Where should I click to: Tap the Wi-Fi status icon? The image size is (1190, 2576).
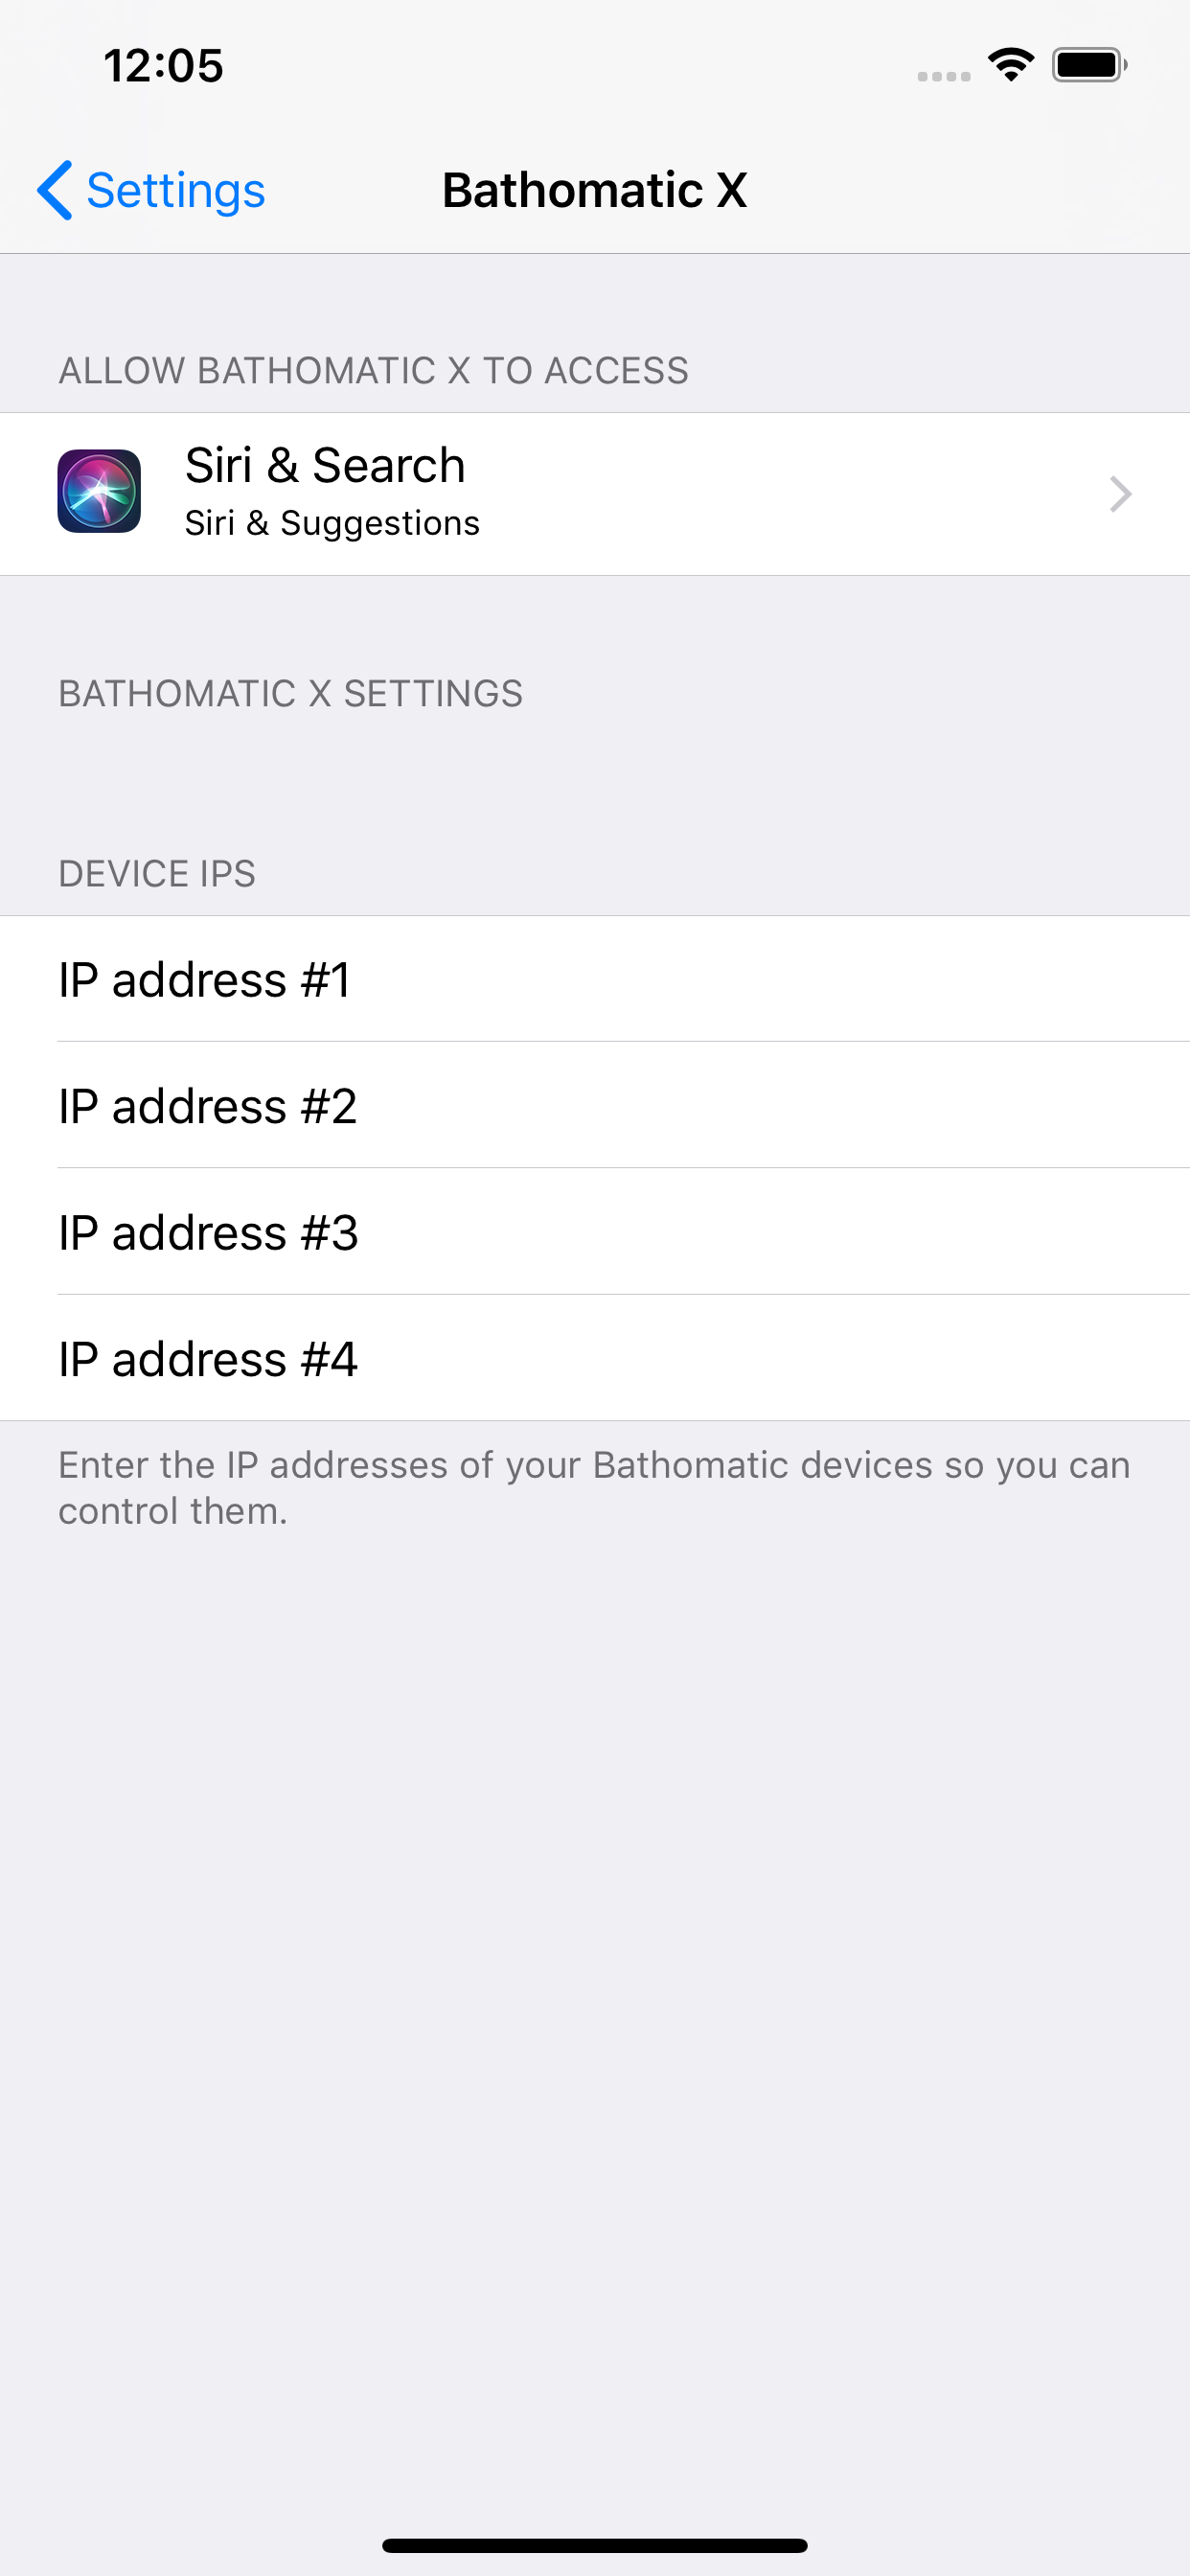(1011, 65)
